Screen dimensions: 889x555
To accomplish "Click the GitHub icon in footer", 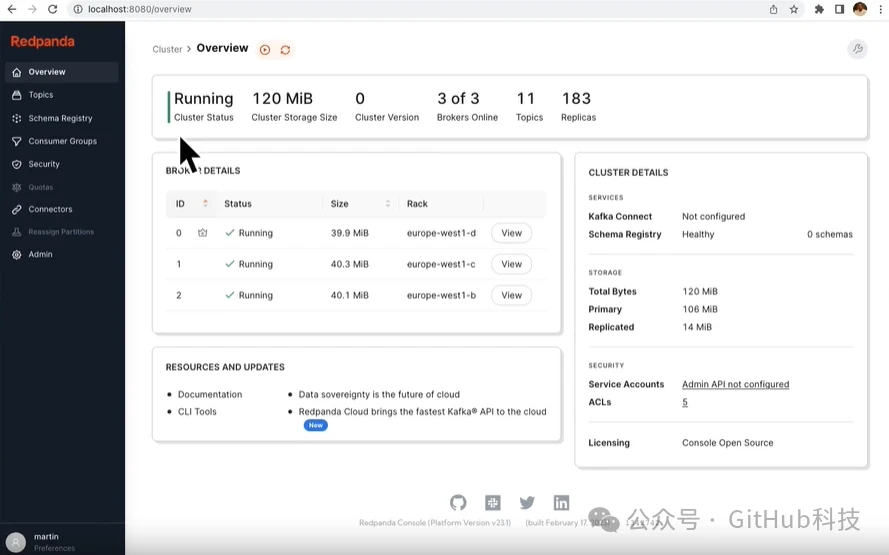I will [x=458, y=503].
